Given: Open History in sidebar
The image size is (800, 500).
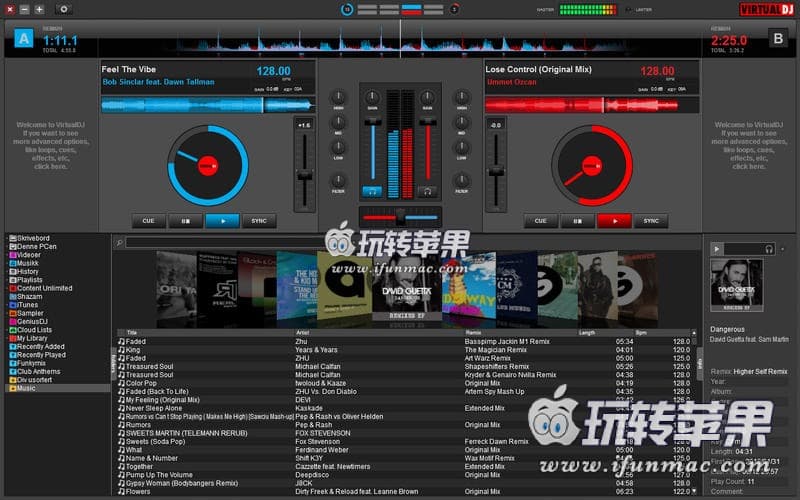Looking at the screenshot, I should click(28, 271).
